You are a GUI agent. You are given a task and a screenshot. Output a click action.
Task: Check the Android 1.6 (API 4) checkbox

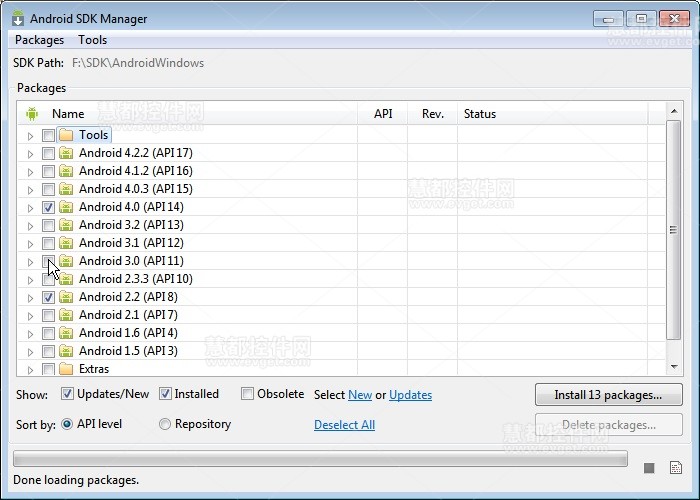(48, 333)
